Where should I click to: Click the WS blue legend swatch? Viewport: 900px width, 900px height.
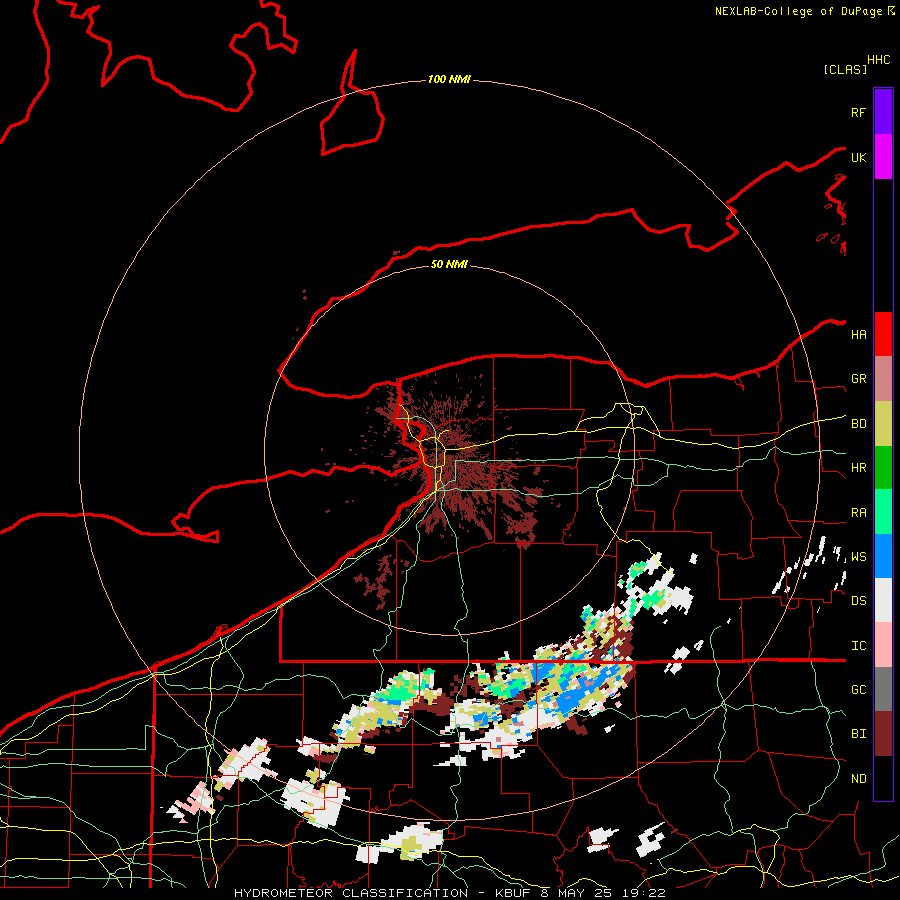(883, 556)
